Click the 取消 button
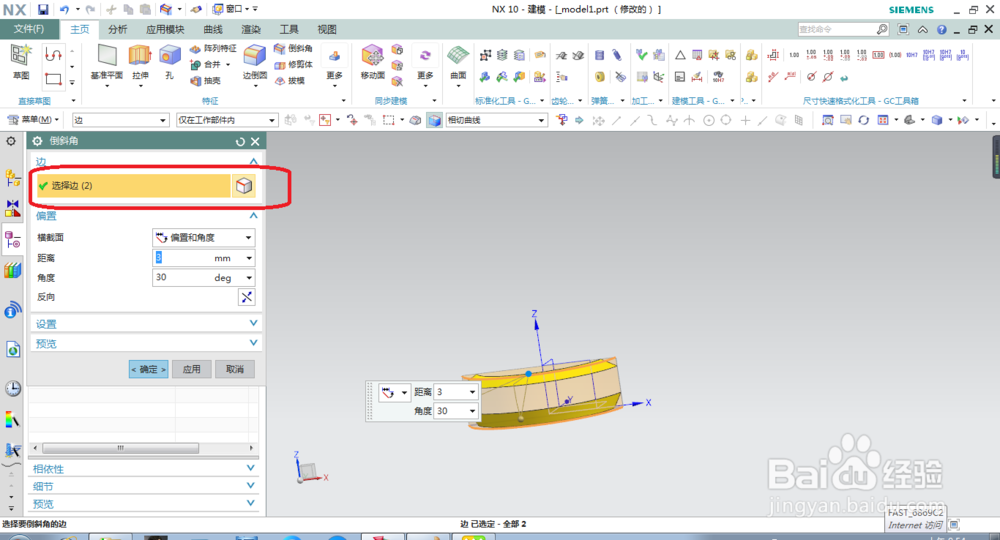 tap(235, 369)
